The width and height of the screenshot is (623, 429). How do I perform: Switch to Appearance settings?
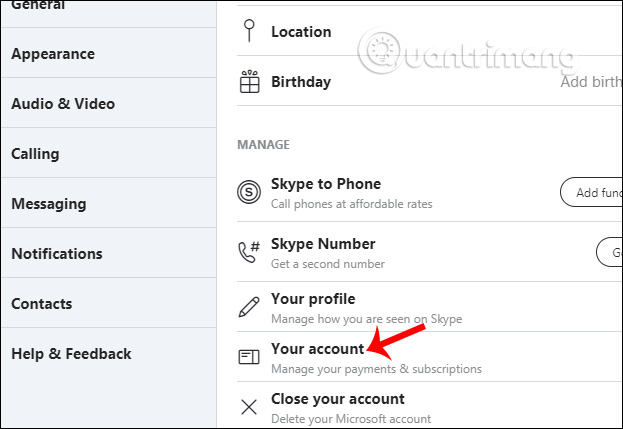pyautogui.click(x=53, y=54)
